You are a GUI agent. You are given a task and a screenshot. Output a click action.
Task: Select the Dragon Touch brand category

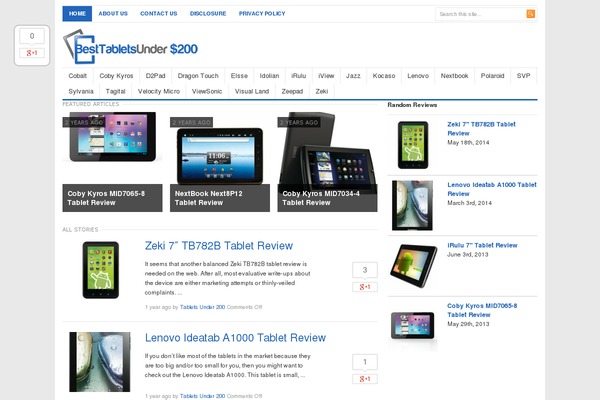pos(198,76)
